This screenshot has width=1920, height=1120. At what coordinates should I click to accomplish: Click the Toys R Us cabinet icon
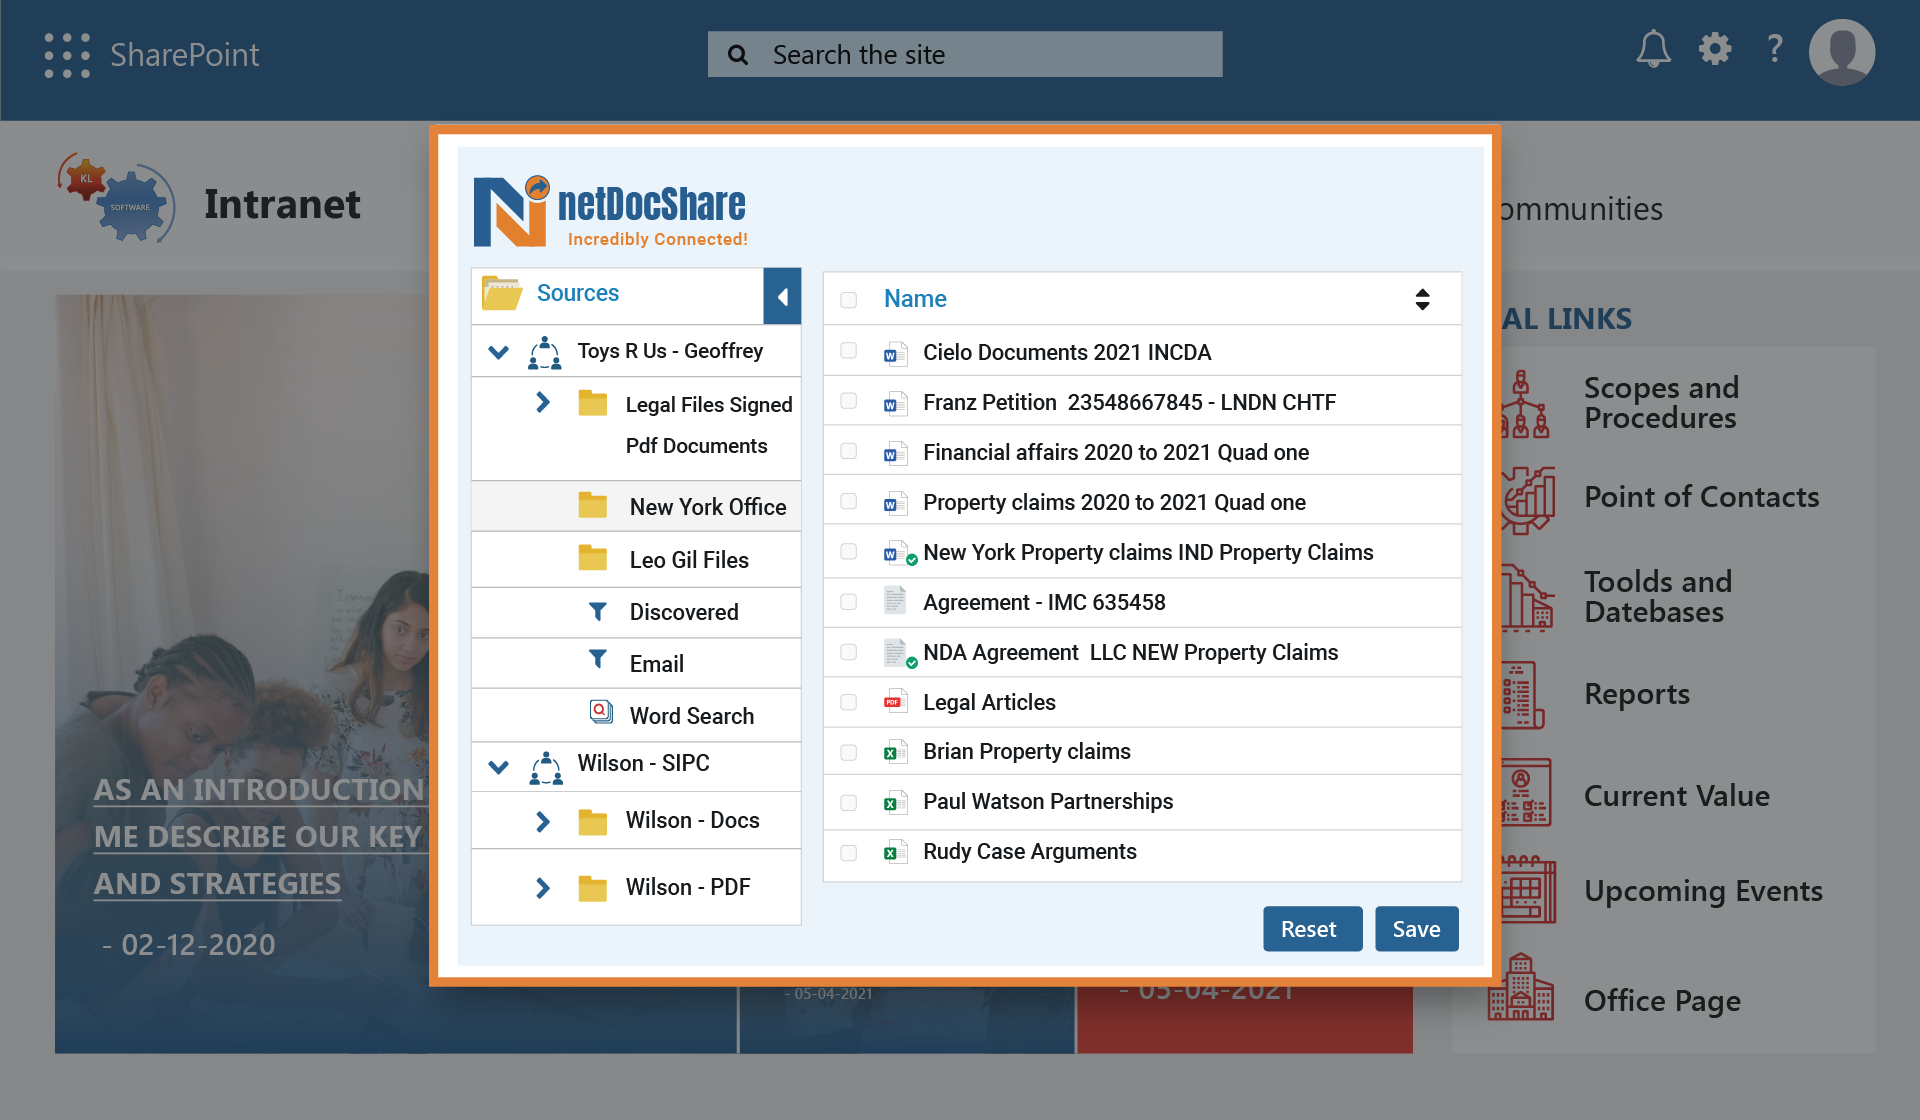tap(545, 352)
